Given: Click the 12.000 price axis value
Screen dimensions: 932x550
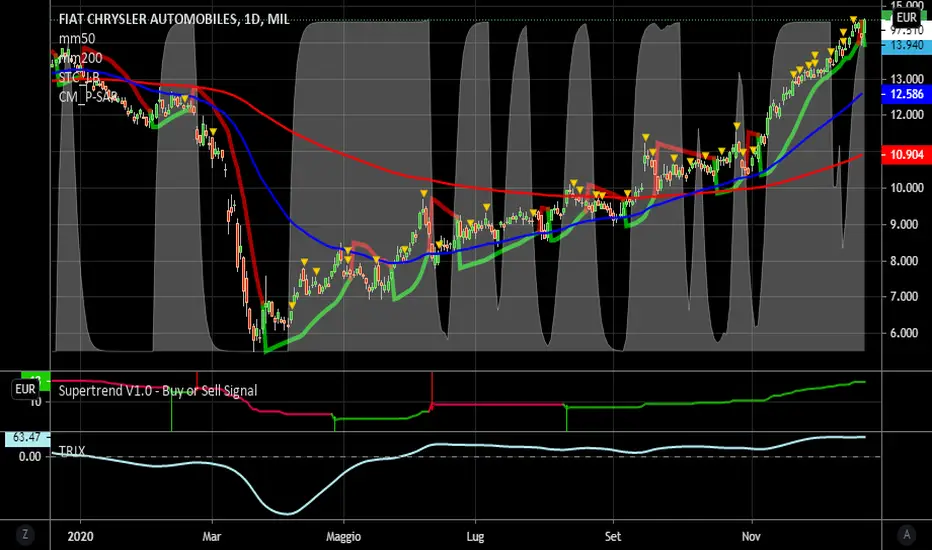Looking at the screenshot, I should pos(906,115).
